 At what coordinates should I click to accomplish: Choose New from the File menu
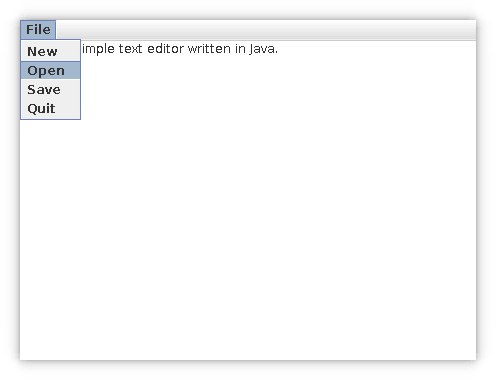50,51
